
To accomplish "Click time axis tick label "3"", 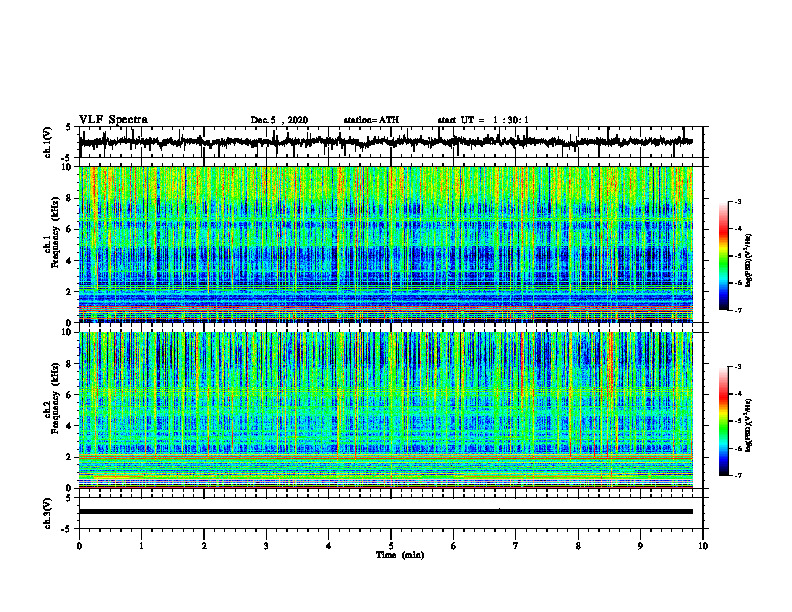I will (x=266, y=546).
